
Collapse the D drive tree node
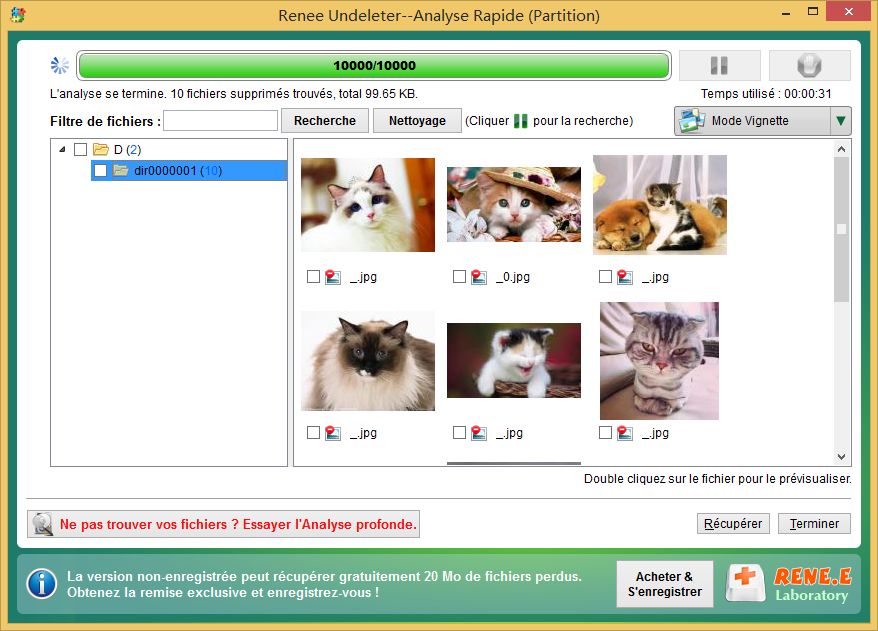tap(63, 150)
